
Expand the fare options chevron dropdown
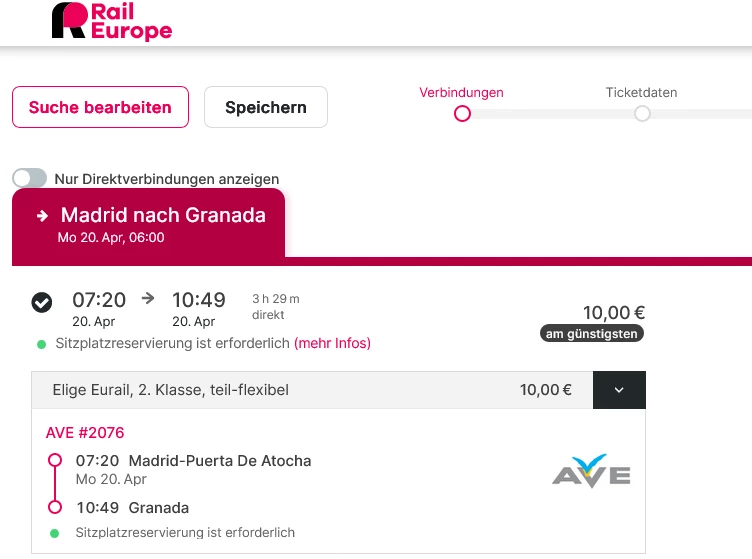[619, 390]
